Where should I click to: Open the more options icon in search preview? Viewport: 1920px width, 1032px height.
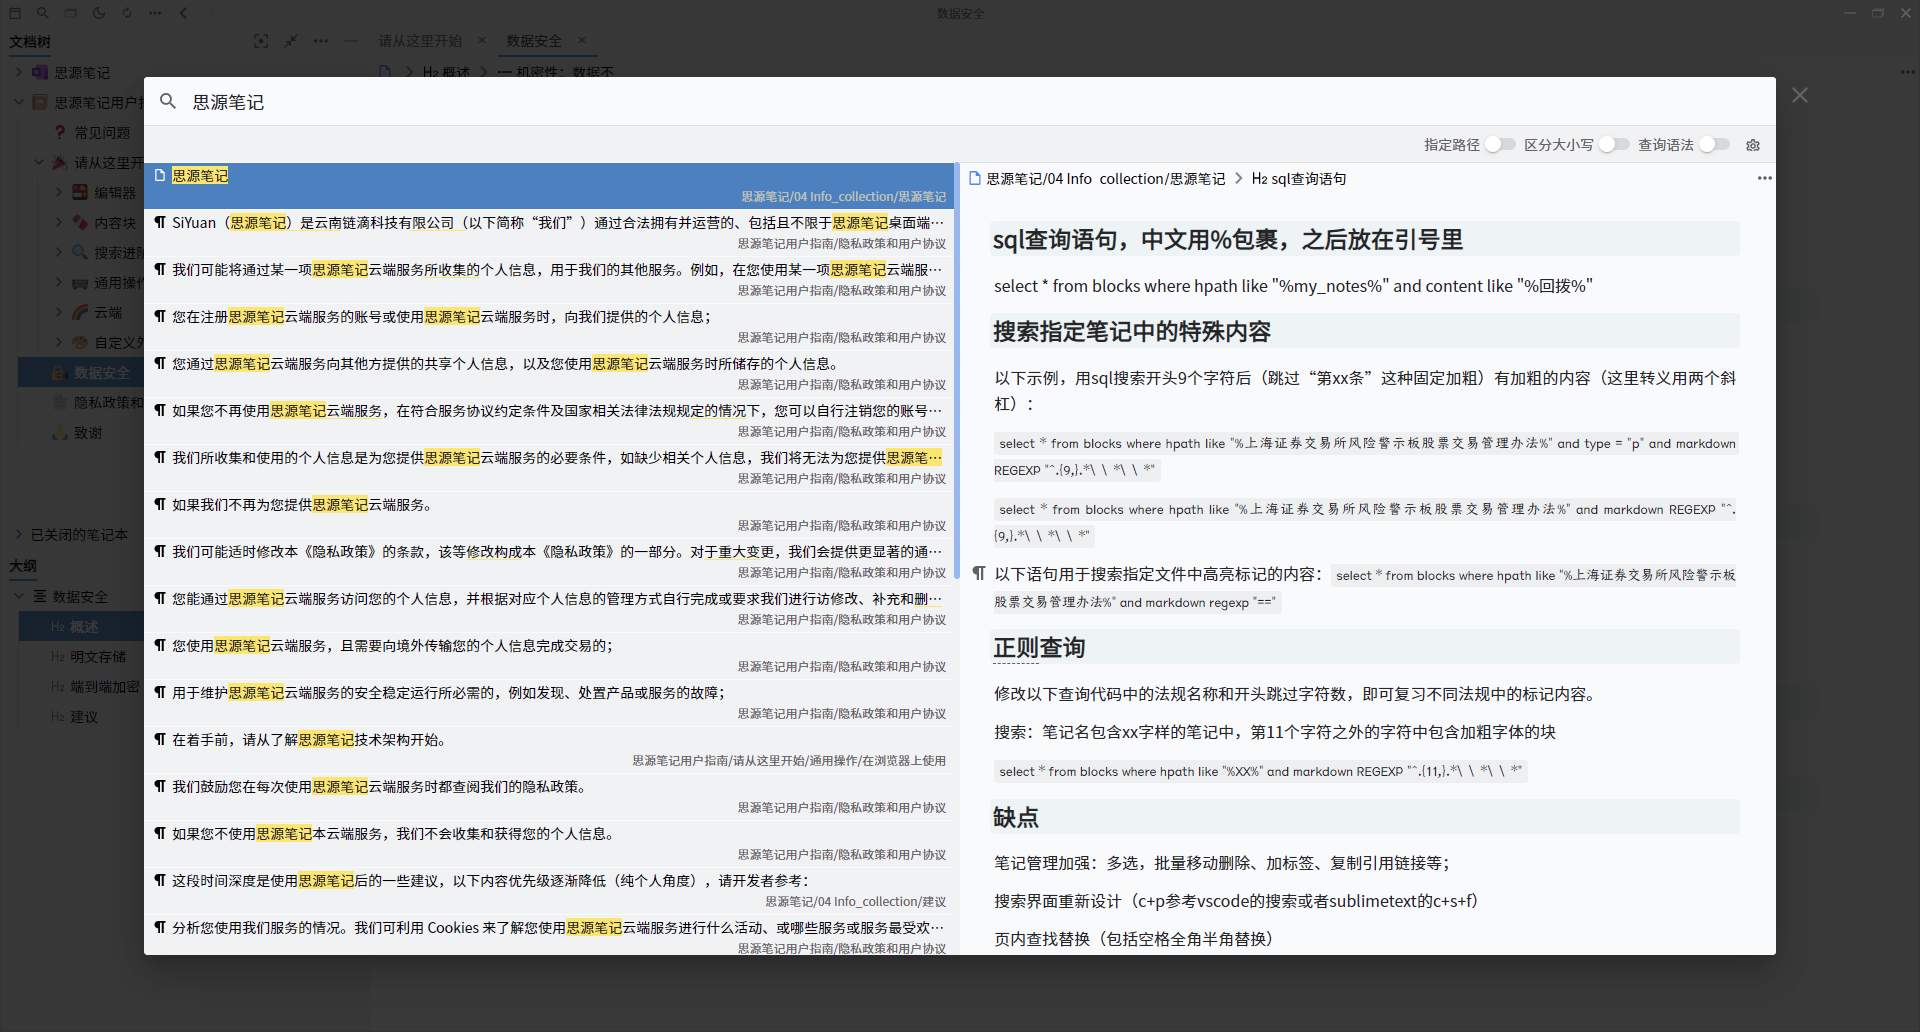1763,178
